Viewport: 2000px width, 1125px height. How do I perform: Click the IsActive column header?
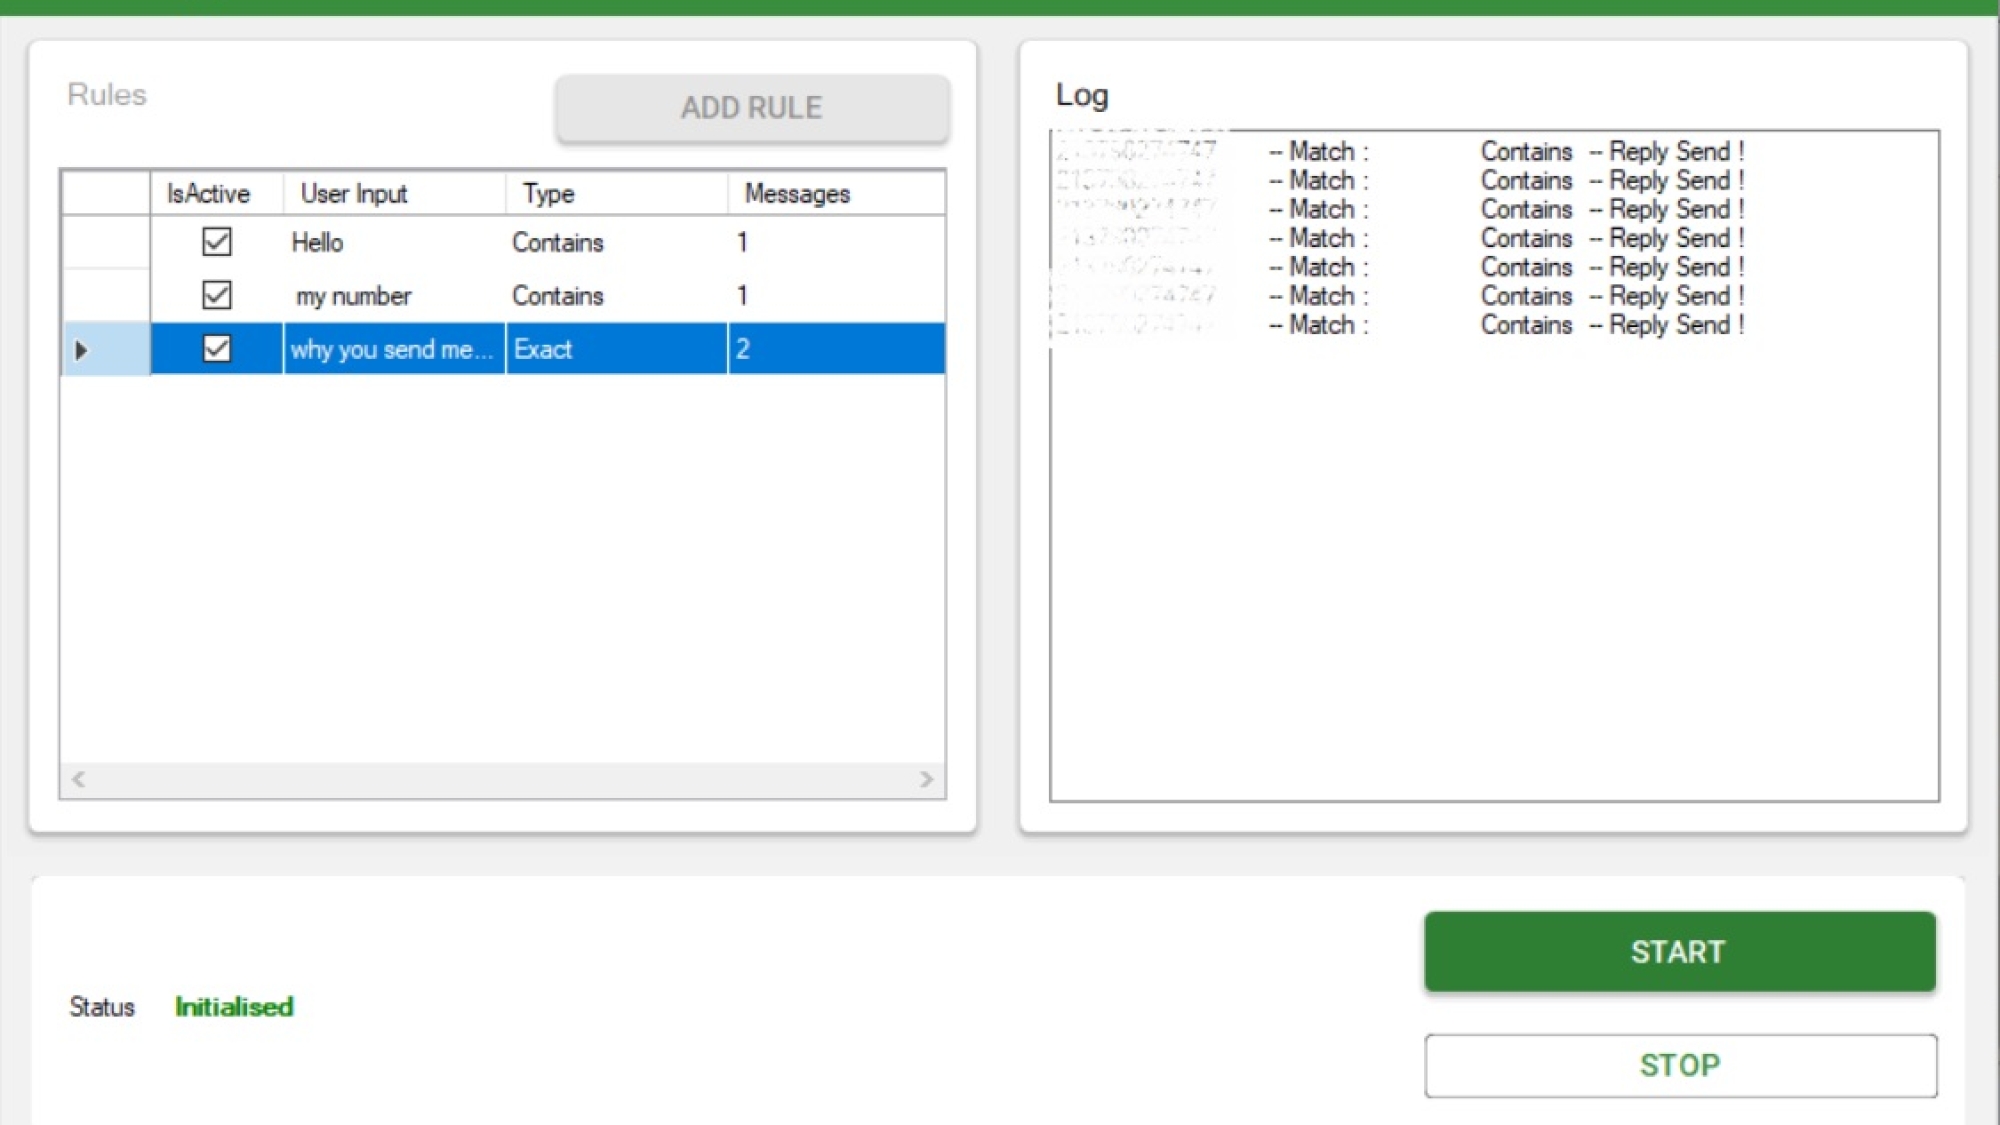(x=210, y=192)
